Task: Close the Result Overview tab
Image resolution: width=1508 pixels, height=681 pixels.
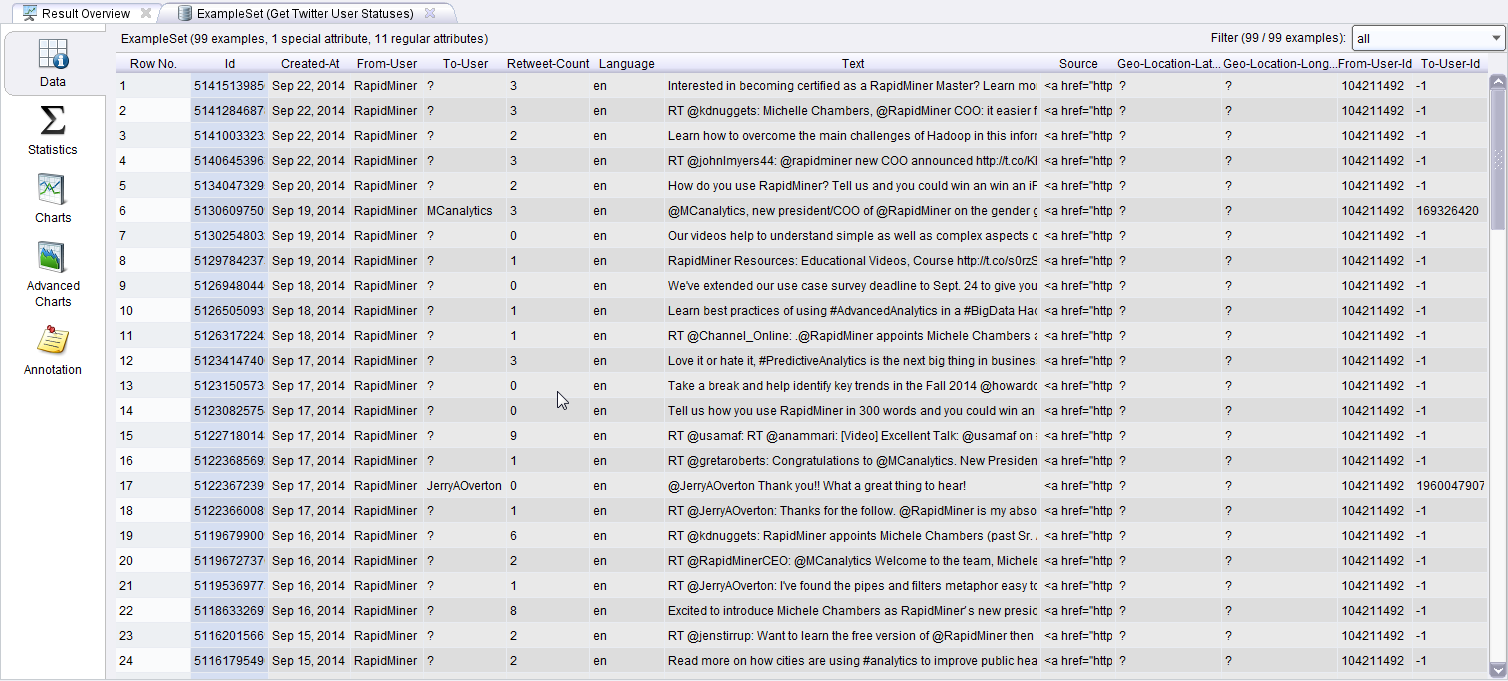Action: [146, 13]
